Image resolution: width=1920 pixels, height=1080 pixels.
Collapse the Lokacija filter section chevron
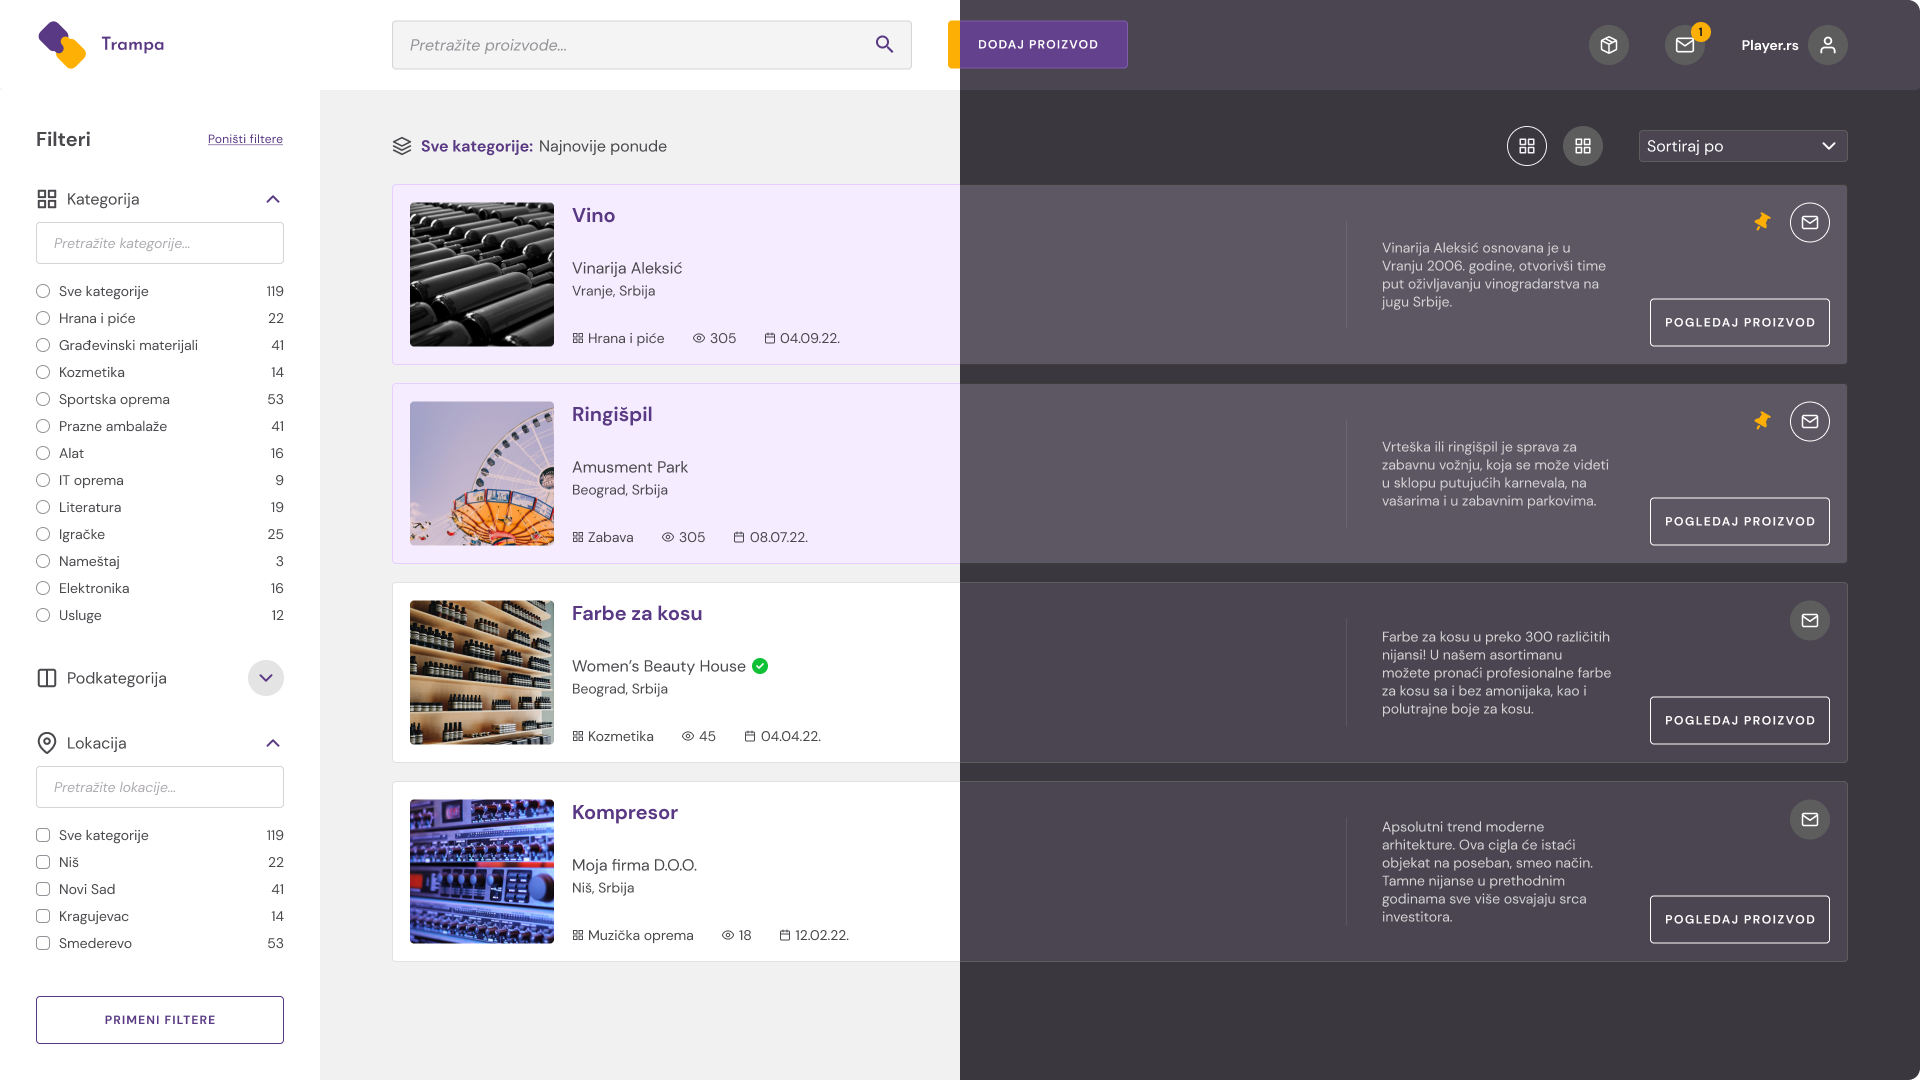[x=273, y=743]
